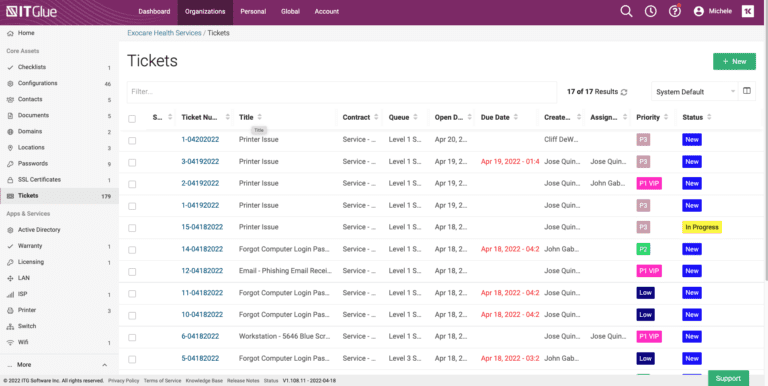Click the Tickets sidebar icon
This screenshot has width=768, height=386.
[x=10, y=196]
